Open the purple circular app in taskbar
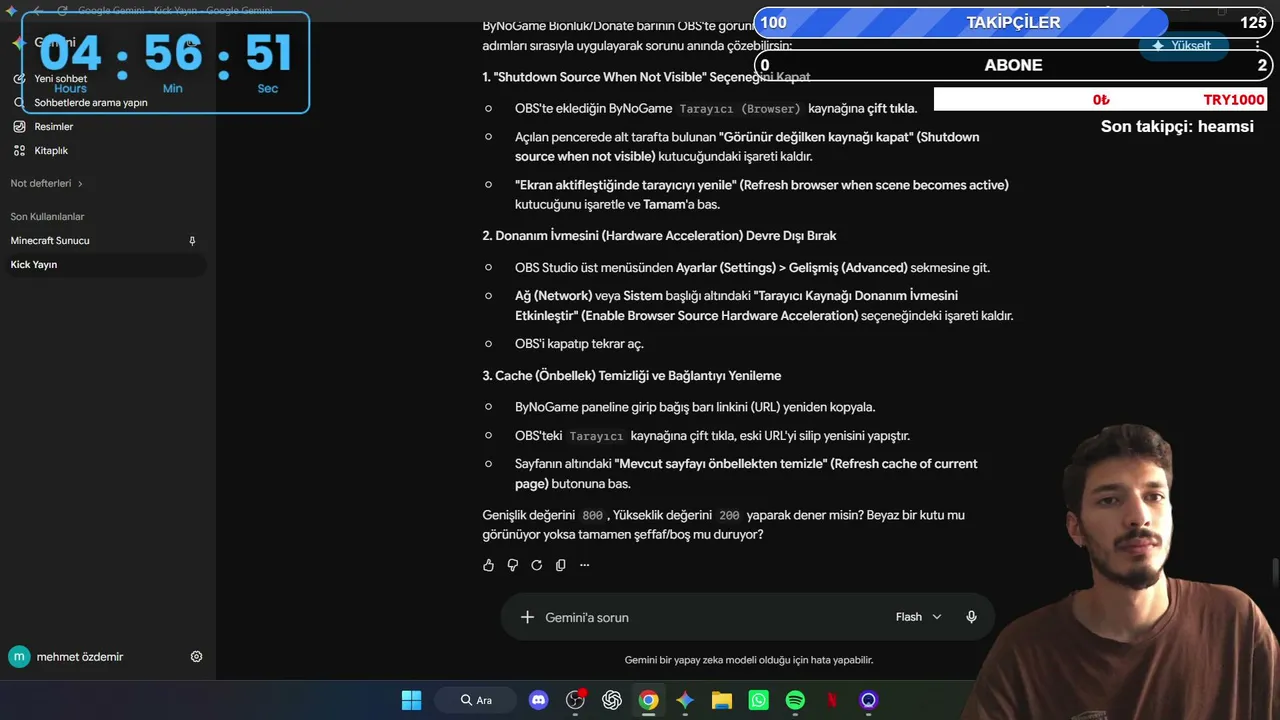Viewport: 1280px width, 720px height. click(868, 700)
